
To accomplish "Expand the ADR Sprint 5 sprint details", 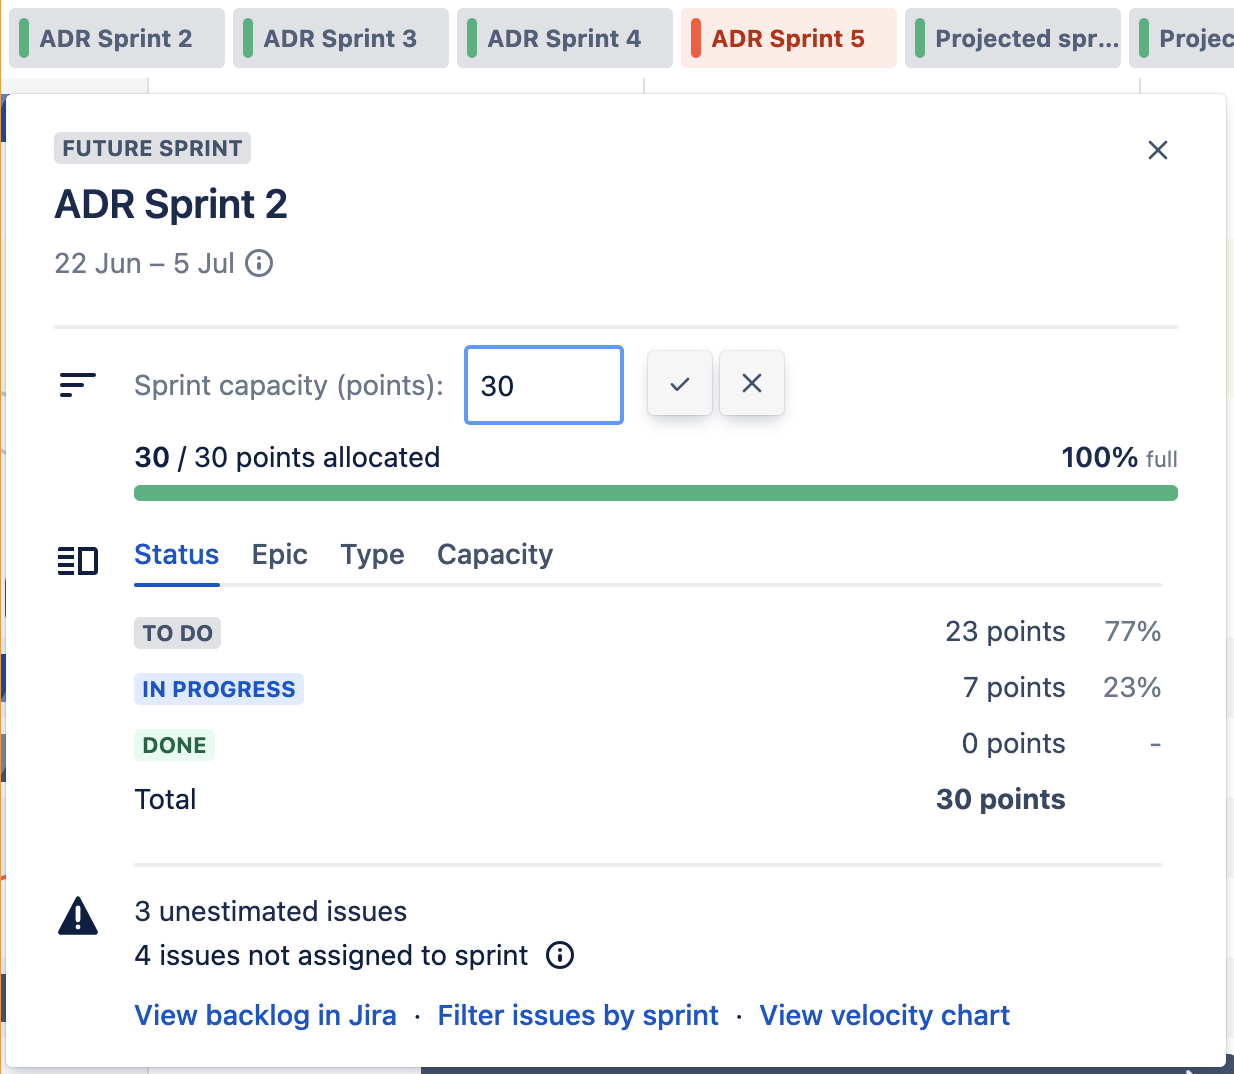I will [789, 37].
